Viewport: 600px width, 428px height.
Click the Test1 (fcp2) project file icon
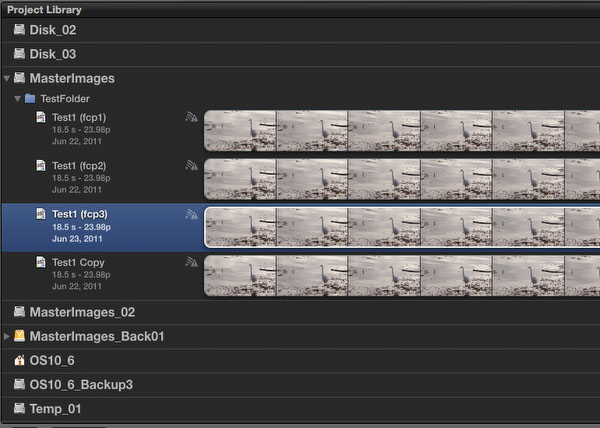tap(41, 165)
